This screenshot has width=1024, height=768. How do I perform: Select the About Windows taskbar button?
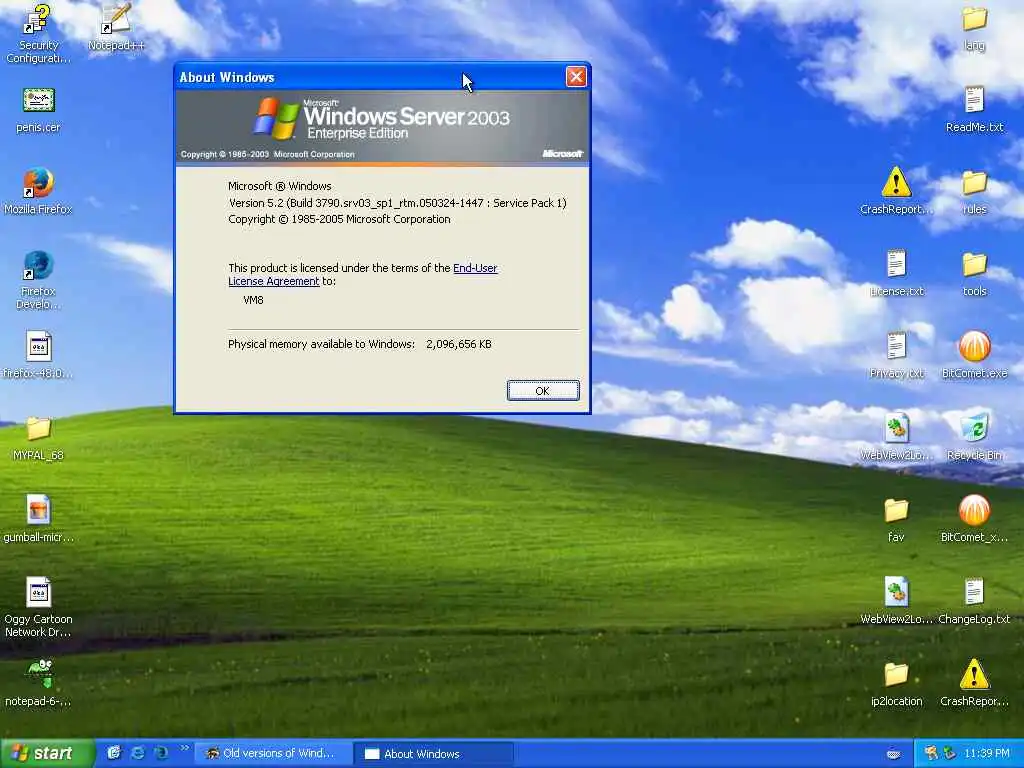(434, 754)
